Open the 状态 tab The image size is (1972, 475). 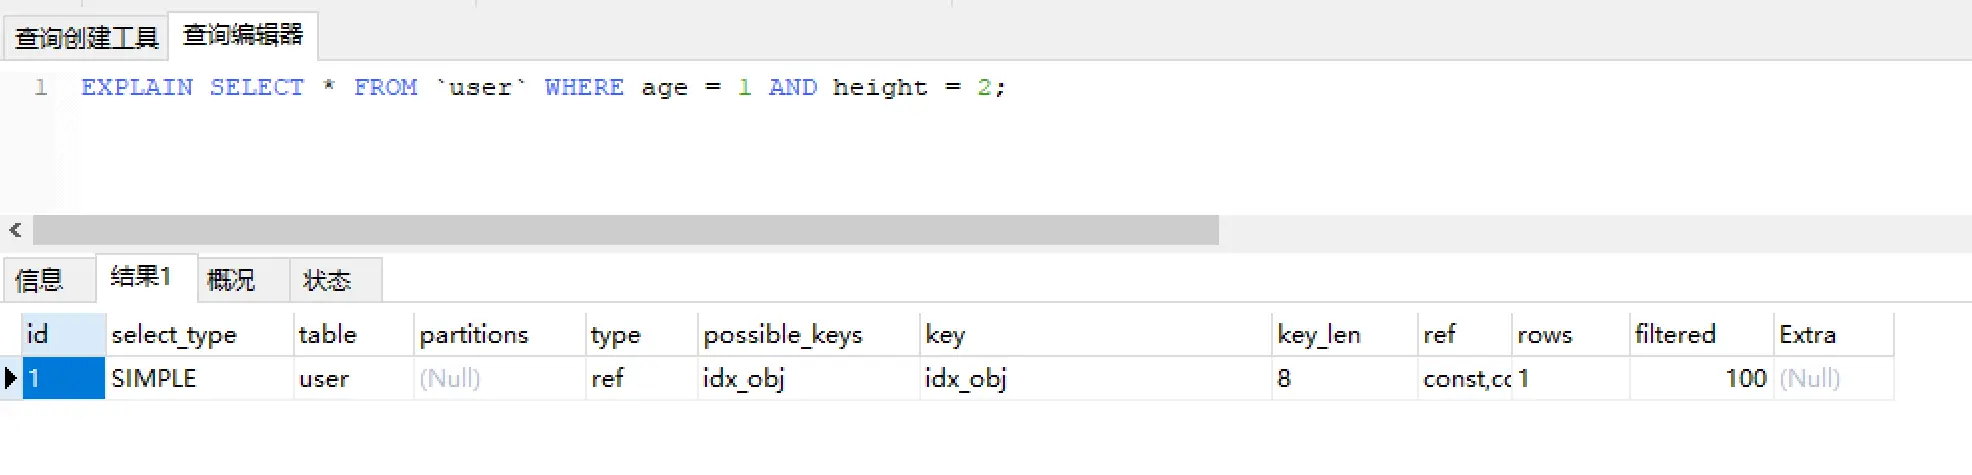point(327,280)
